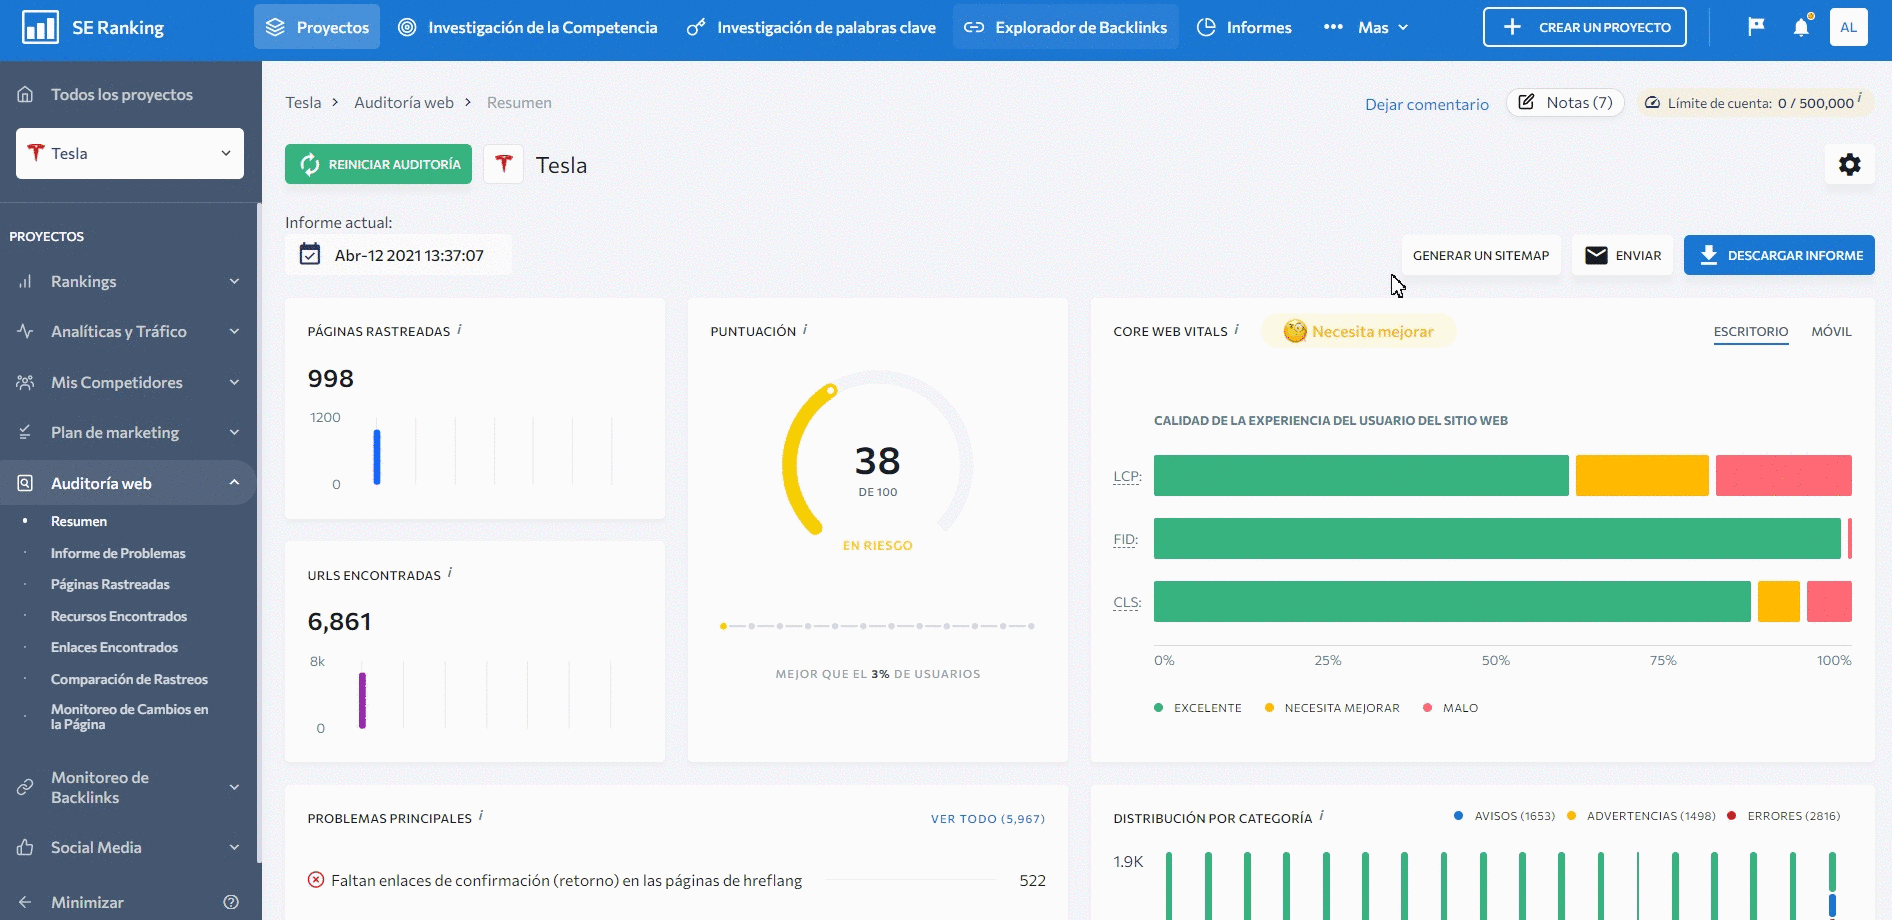1892x920 pixels.
Task: Click the calendar icon in report date field
Action: point(310,255)
